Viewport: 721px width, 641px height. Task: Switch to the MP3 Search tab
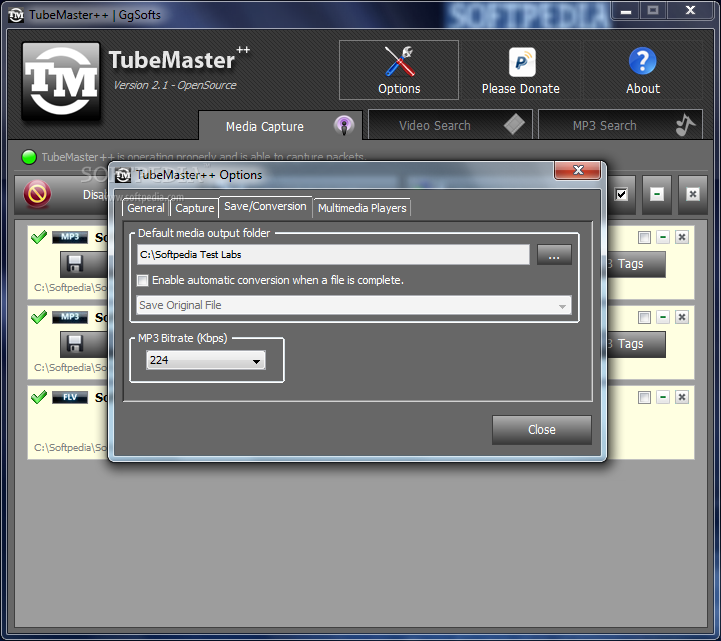(620, 125)
